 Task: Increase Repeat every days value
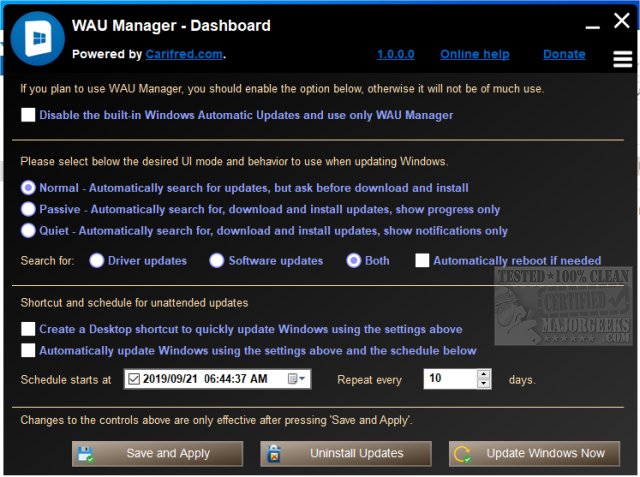484,375
